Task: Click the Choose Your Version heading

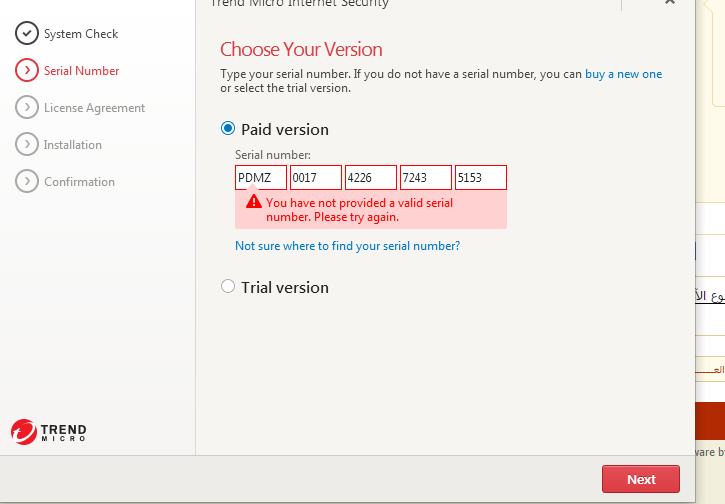Action: [x=301, y=49]
